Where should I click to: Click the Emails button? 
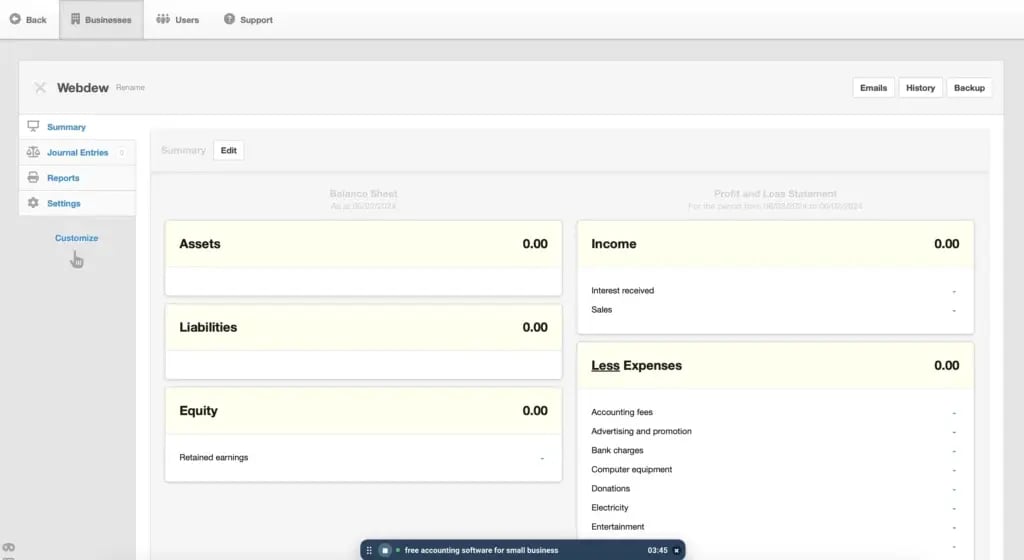(x=873, y=88)
